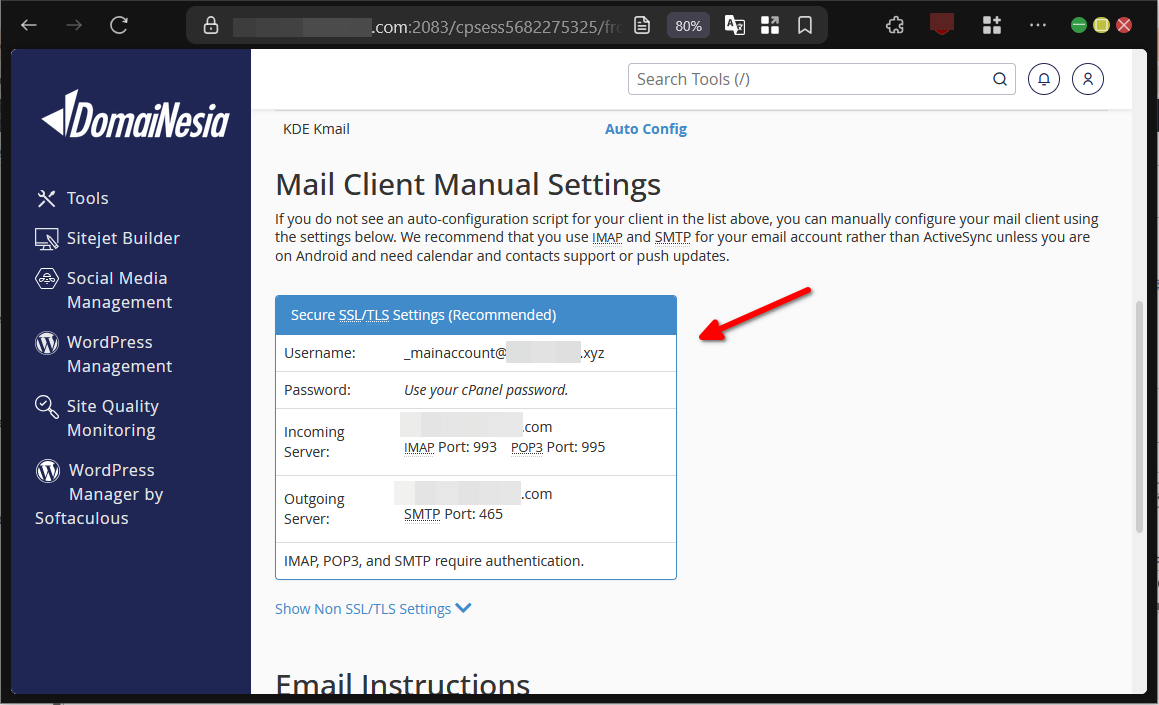Screen dimensions: 1159x705
Task: Click the bookmark icon in address bar
Action: pyautogui.click(x=805, y=24)
